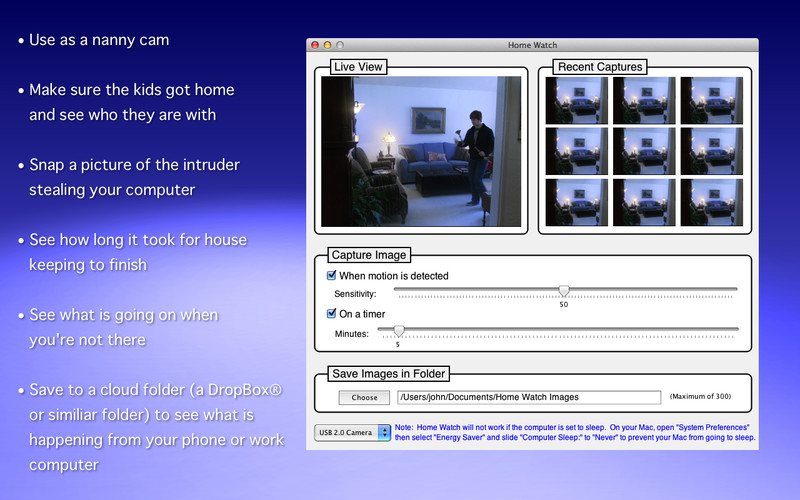Enable the 'When motion is detected' checkbox

[333, 276]
